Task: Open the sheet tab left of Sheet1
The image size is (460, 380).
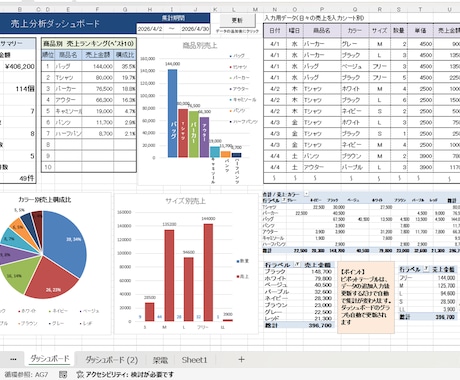Action: click(x=160, y=360)
